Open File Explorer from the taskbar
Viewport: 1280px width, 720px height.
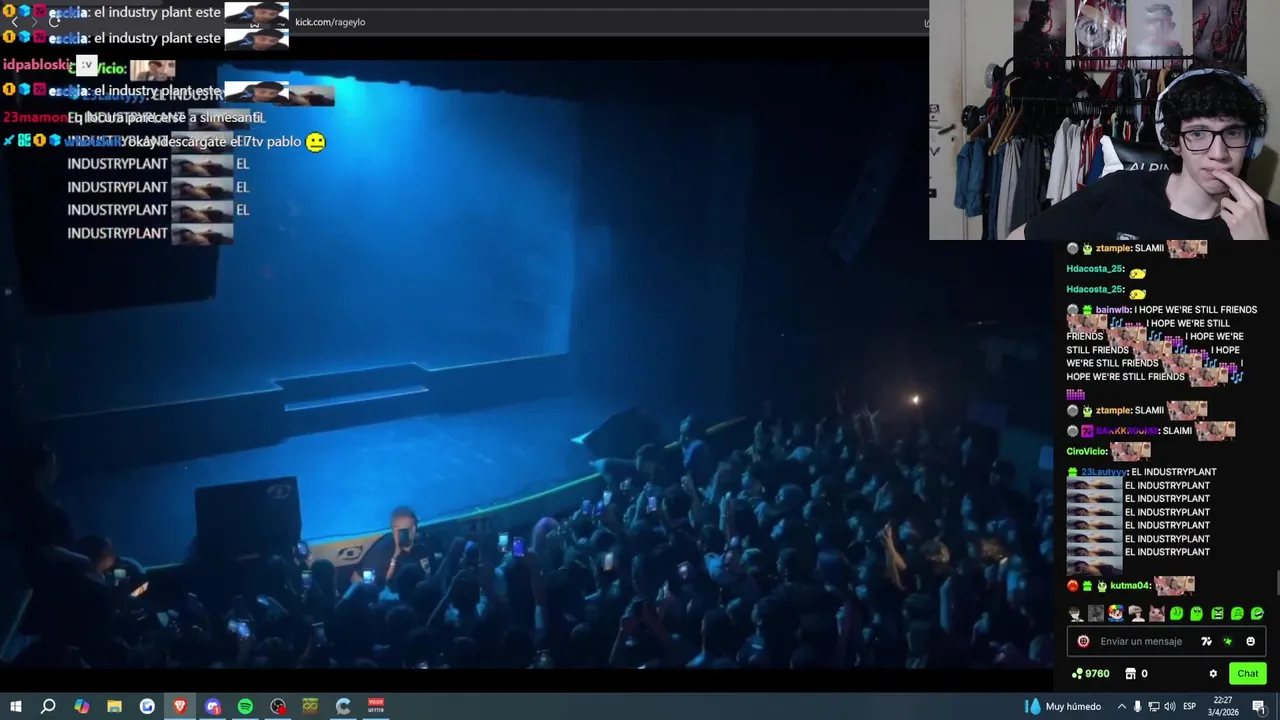point(114,706)
